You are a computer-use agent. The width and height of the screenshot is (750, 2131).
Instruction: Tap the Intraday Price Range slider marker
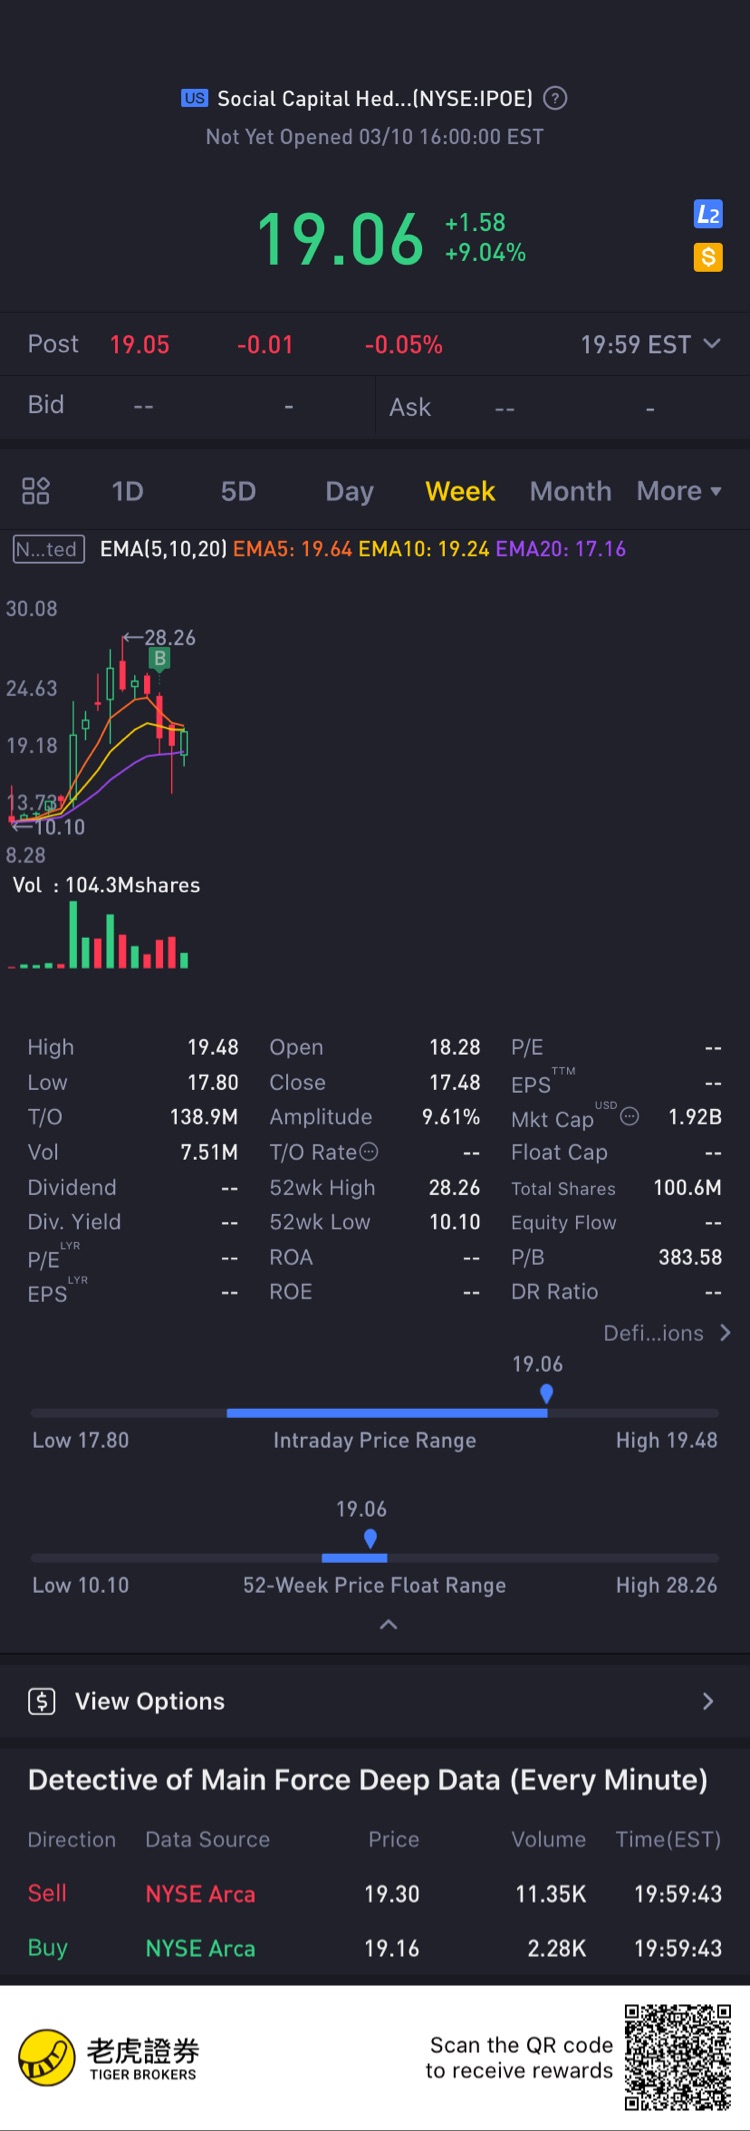(546, 1393)
